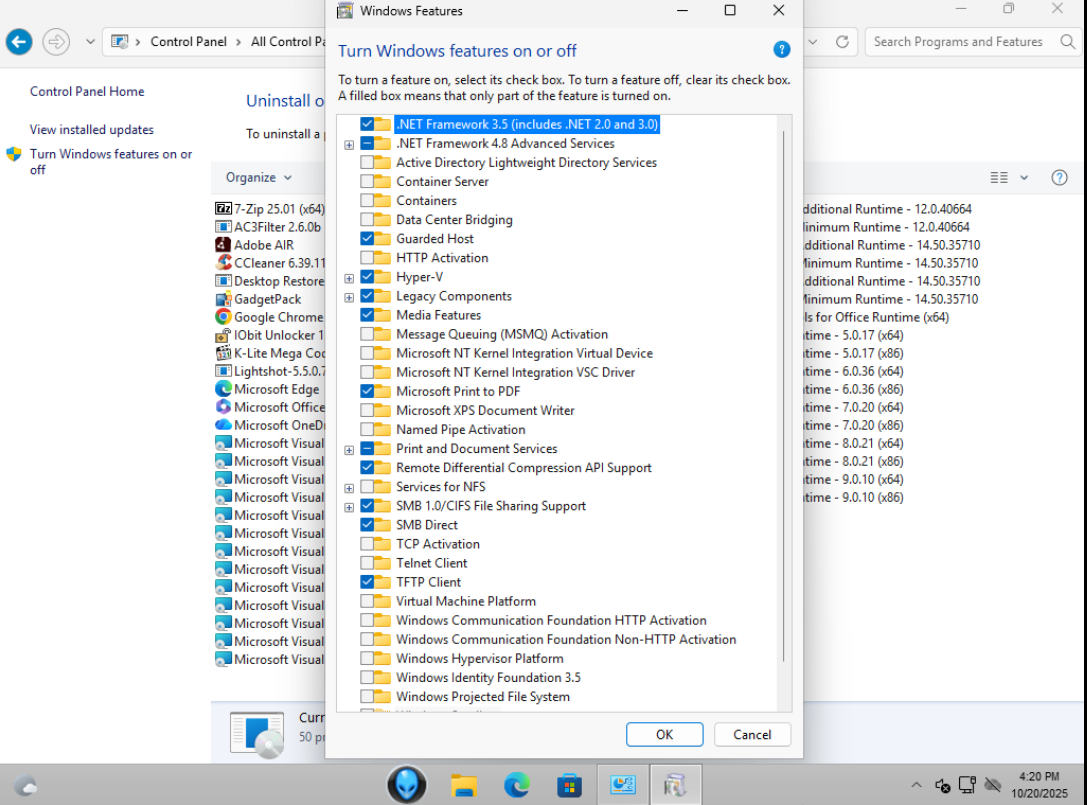The width and height of the screenshot is (1087, 805).
Task: Click the view layout icon in Programs list
Action: coord(999,178)
